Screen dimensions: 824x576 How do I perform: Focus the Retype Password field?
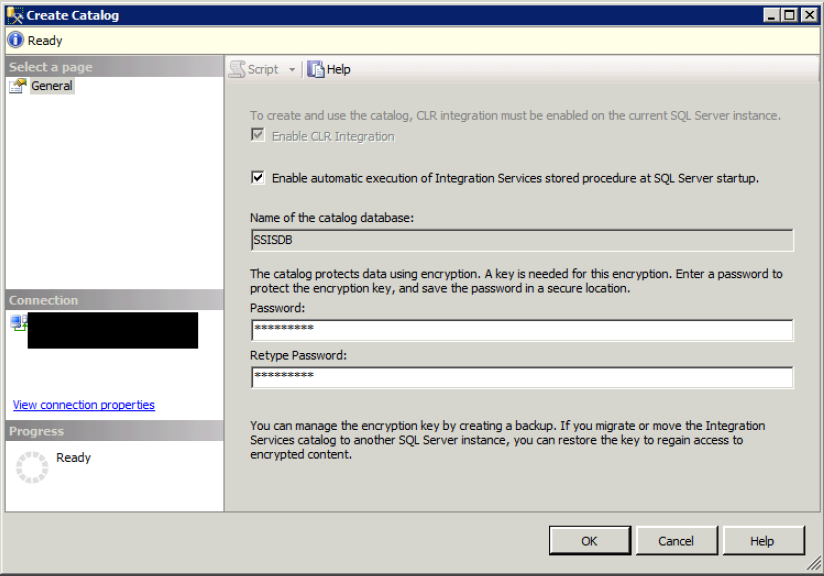coord(522,377)
